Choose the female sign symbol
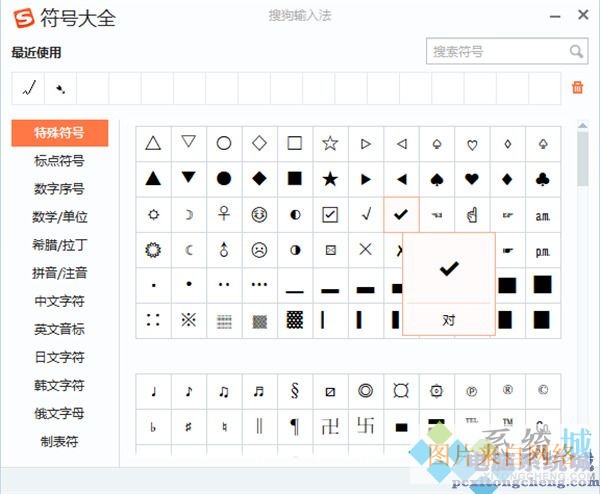 pos(224,214)
